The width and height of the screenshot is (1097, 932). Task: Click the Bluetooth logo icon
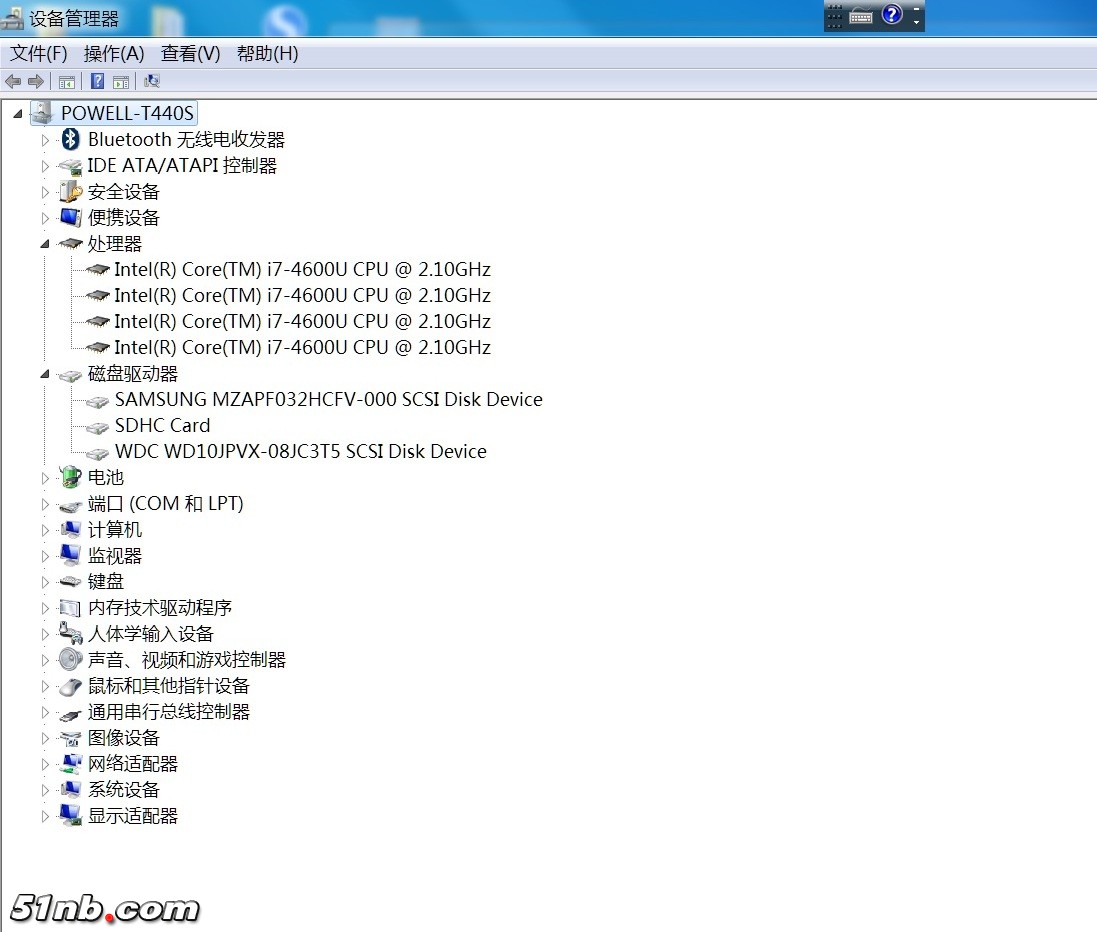coord(70,139)
